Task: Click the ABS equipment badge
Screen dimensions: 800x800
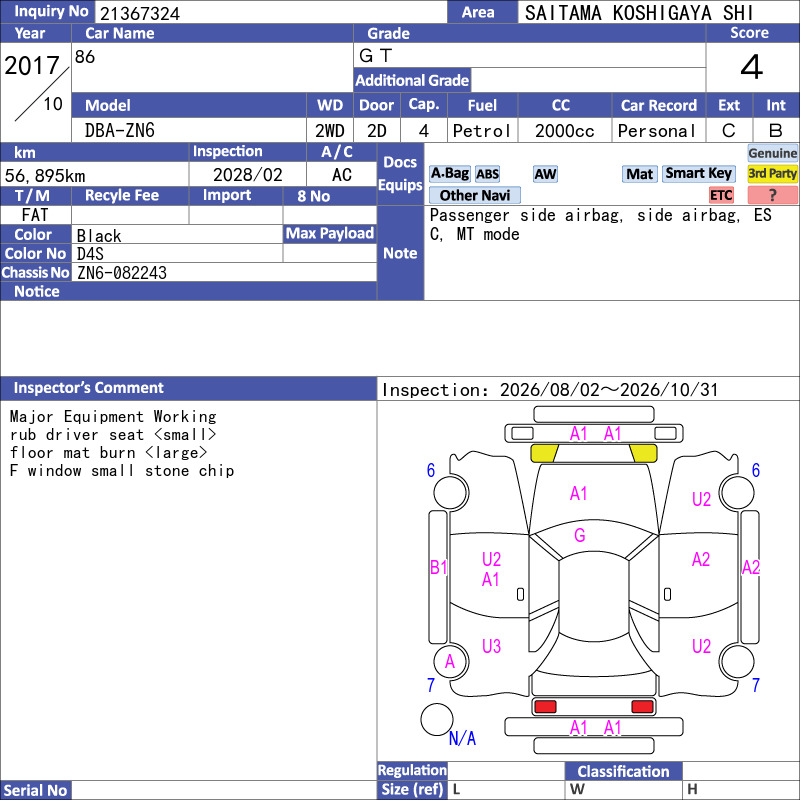Action: [487, 174]
